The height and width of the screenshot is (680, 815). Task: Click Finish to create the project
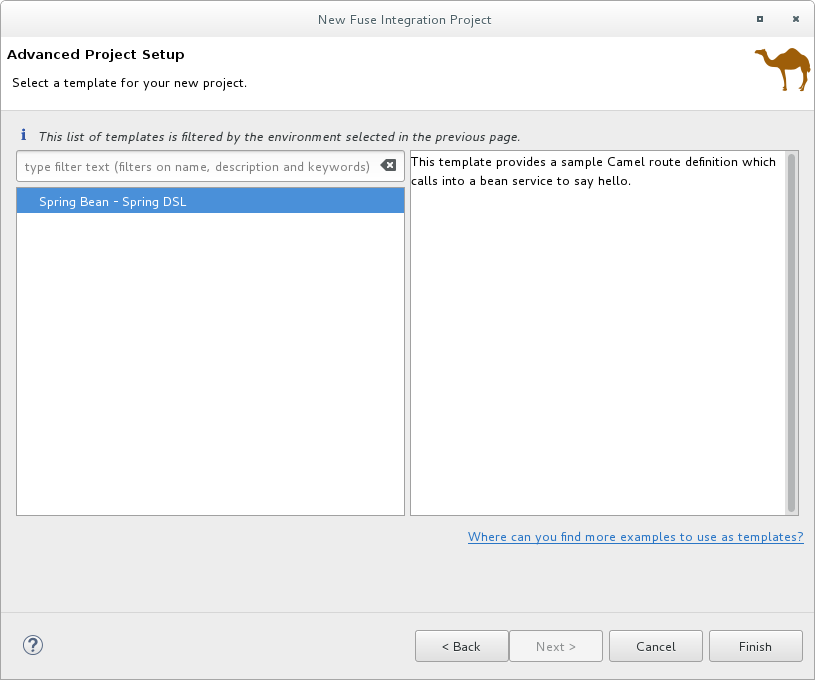tap(755, 646)
